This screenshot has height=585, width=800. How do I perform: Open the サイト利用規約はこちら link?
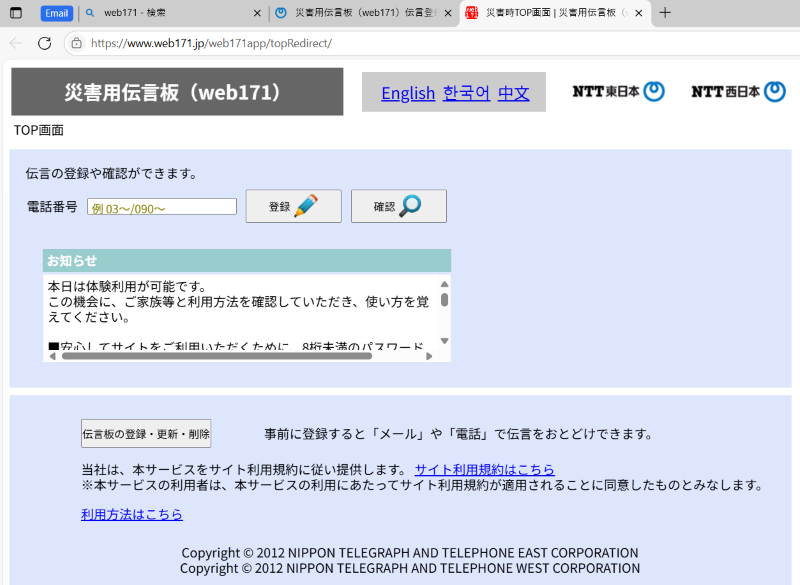coord(485,469)
